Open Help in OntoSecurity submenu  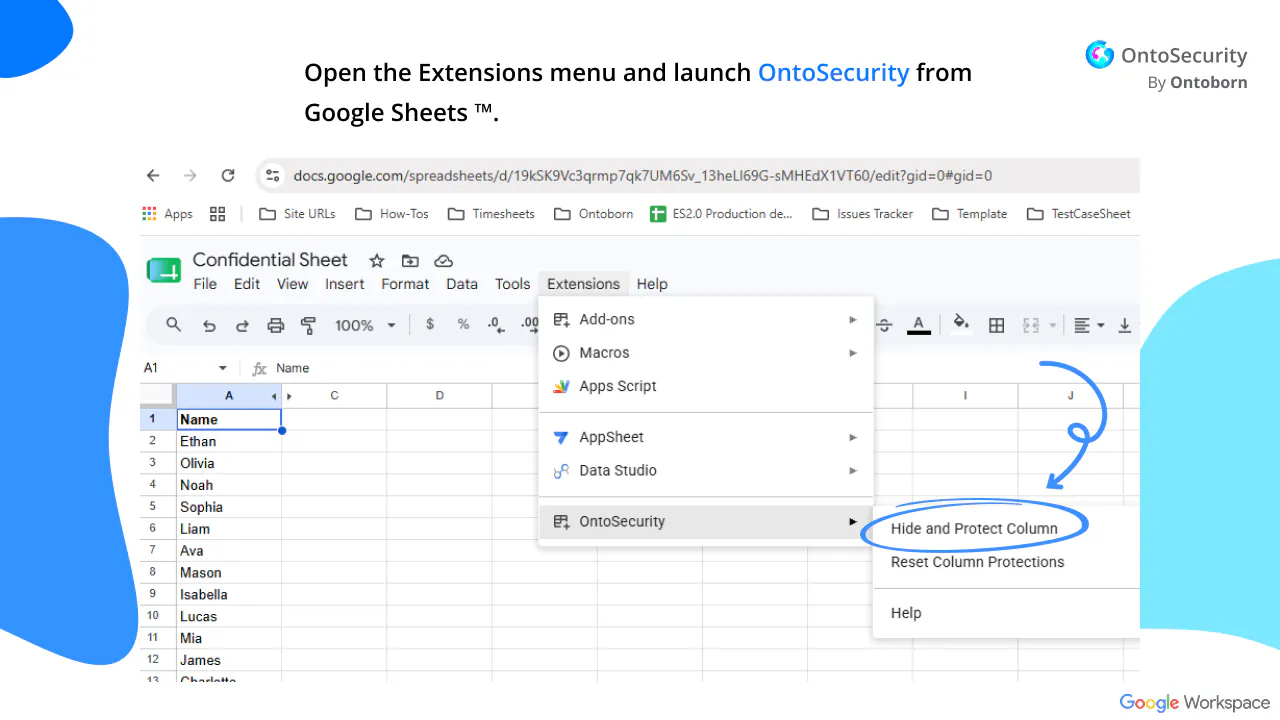pos(906,613)
